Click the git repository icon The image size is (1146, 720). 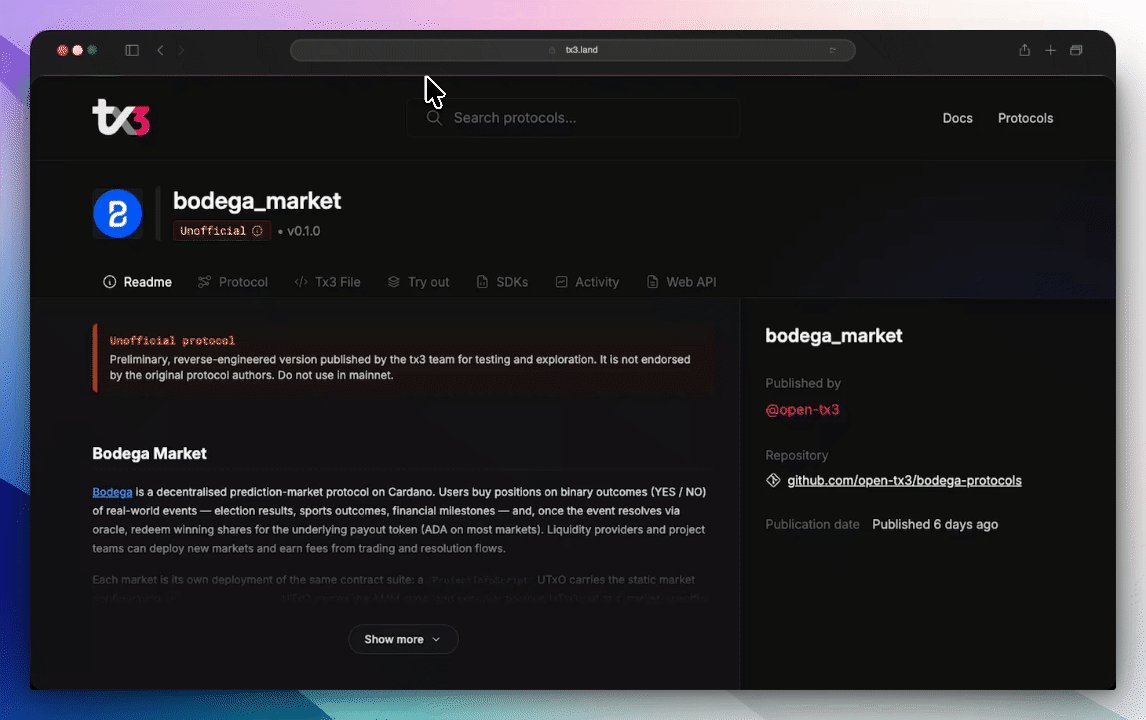tap(773, 480)
